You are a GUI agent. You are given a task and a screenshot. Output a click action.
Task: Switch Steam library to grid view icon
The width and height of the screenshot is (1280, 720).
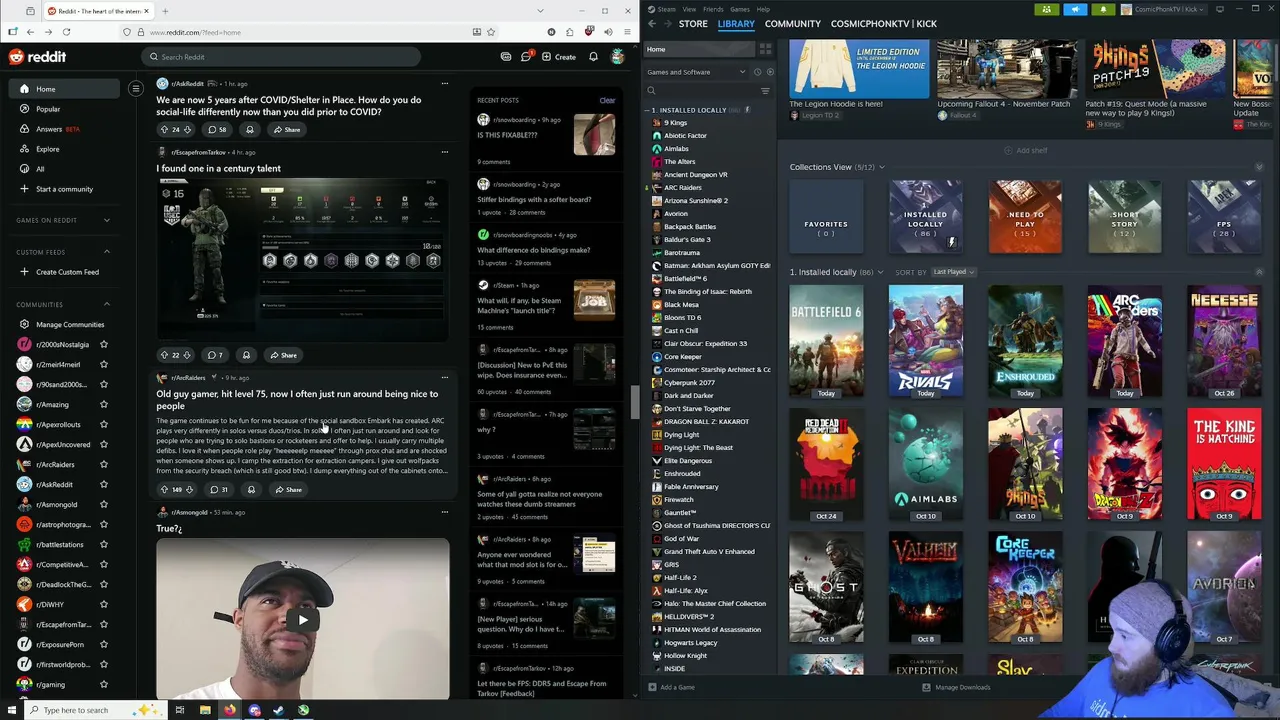(x=765, y=49)
